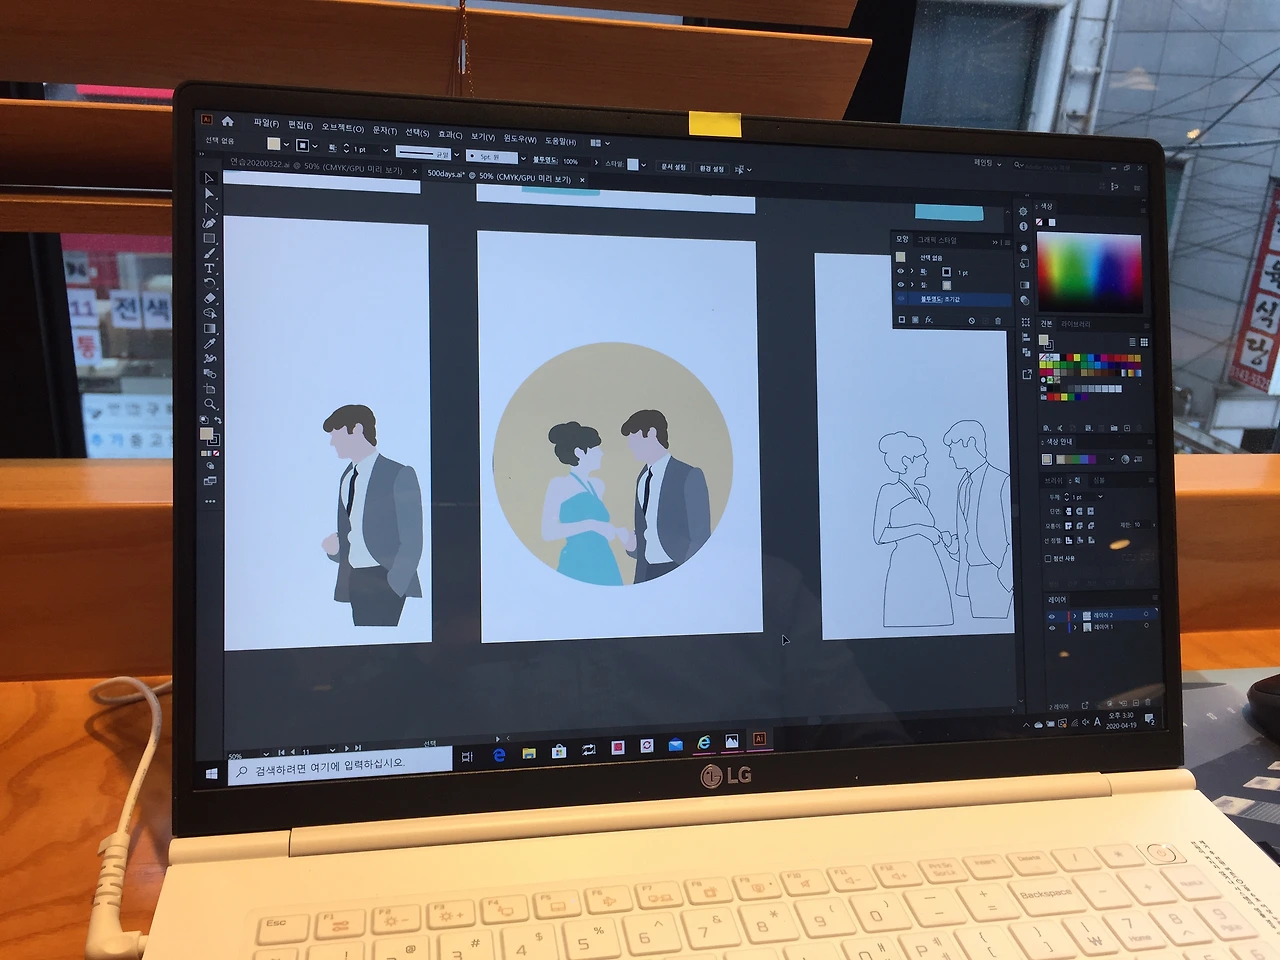The height and width of the screenshot is (960, 1280).
Task: Select the Selection tool arrow
Action: tap(209, 178)
